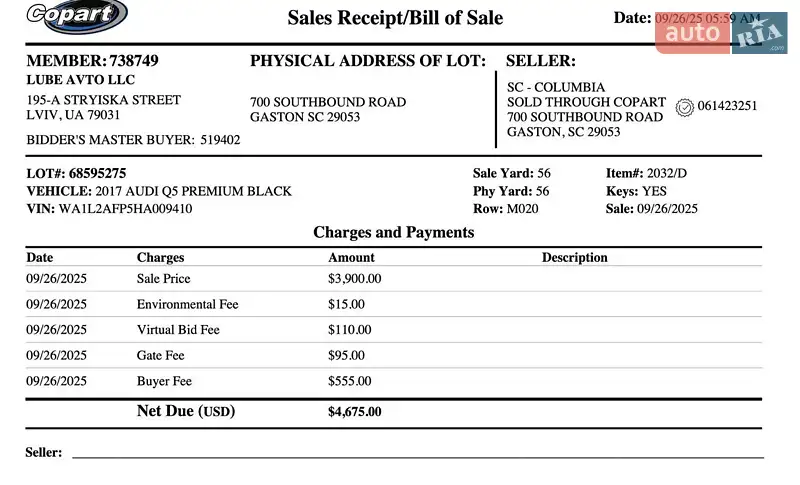Click the Keys: YES field
This screenshot has width=800, height=485.
(636, 191)
